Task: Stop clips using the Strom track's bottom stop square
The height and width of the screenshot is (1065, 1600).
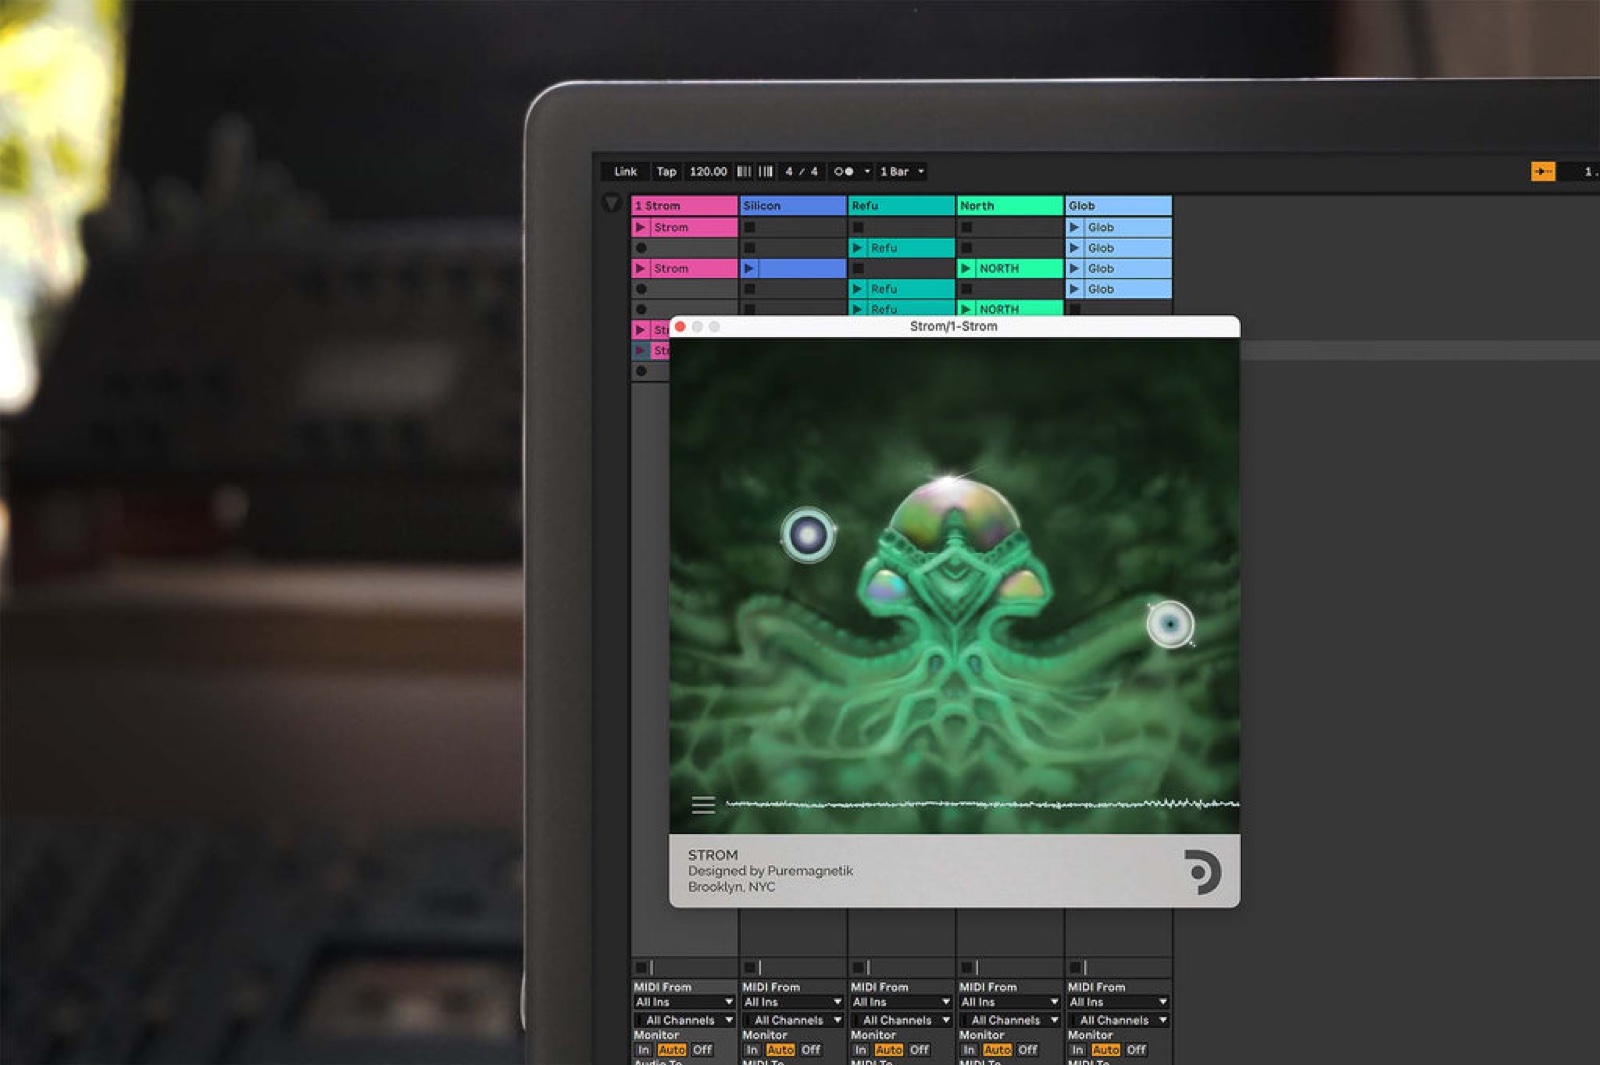Action: (x=641, y=968)
